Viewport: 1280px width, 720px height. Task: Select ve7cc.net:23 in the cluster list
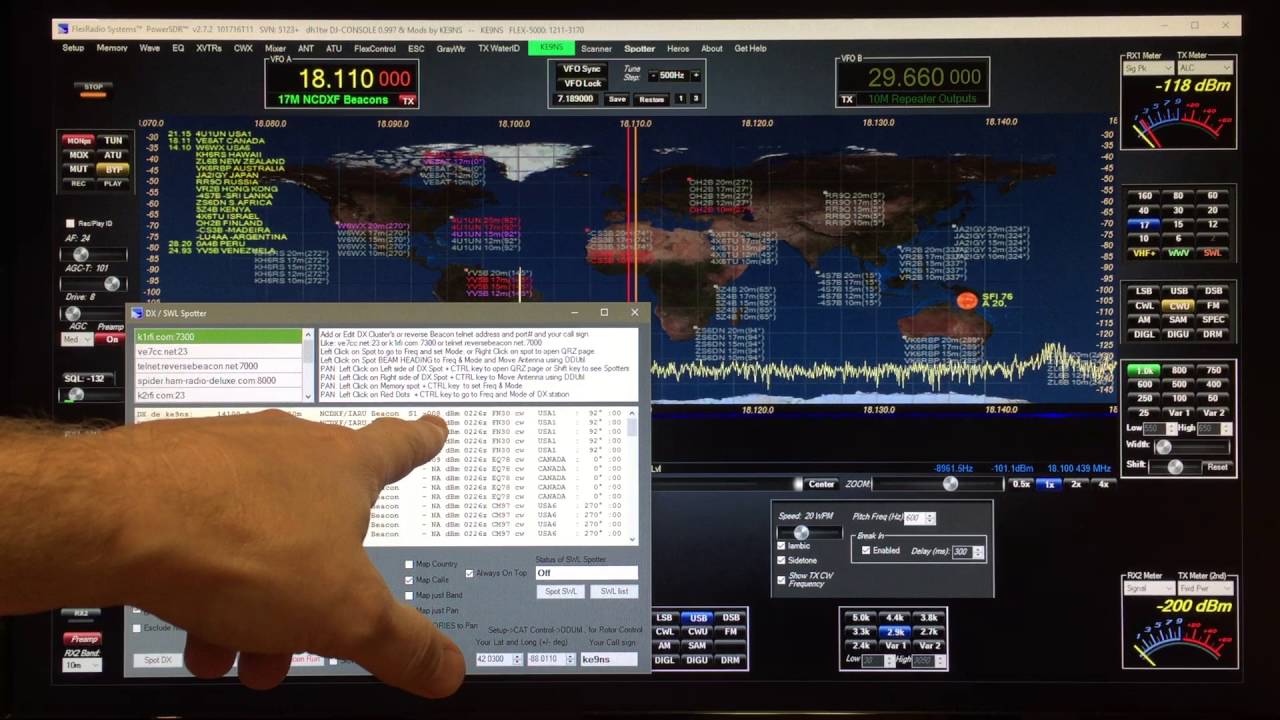coord(219,352)
